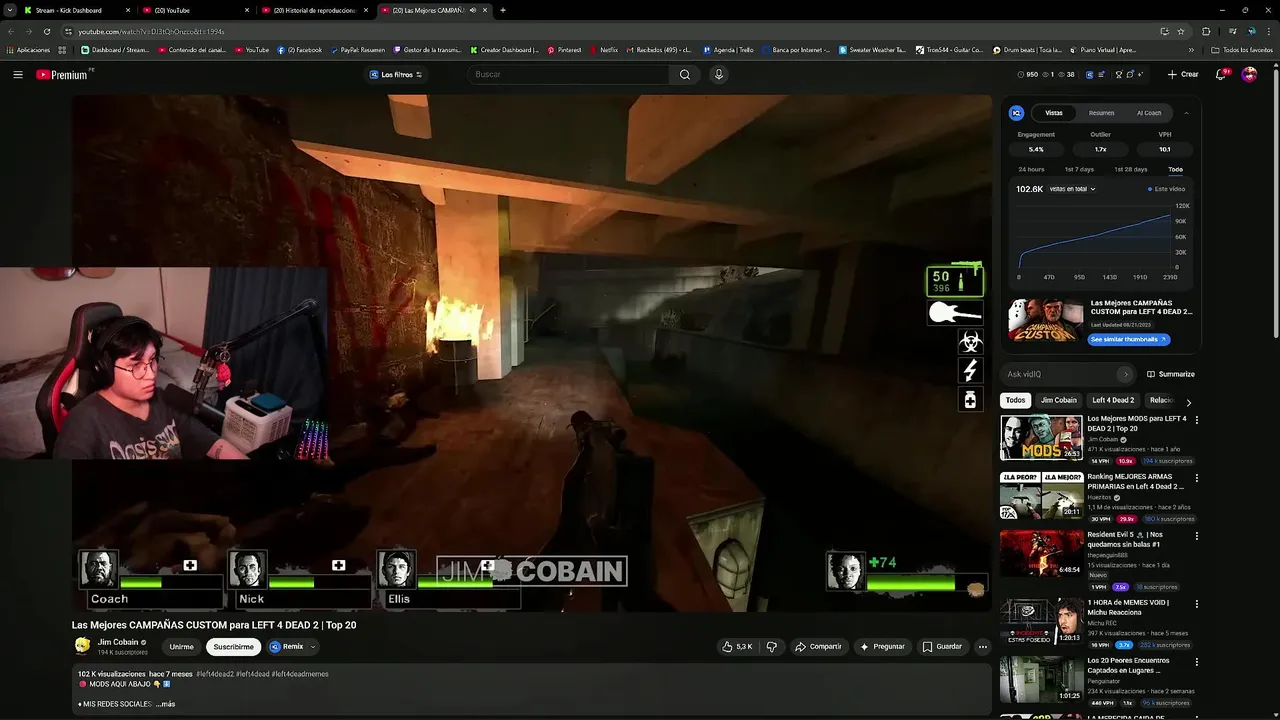Select the Jim Cobain filter chip
The height and width of the screenshot is (720, 1280).
[1058, 400]
